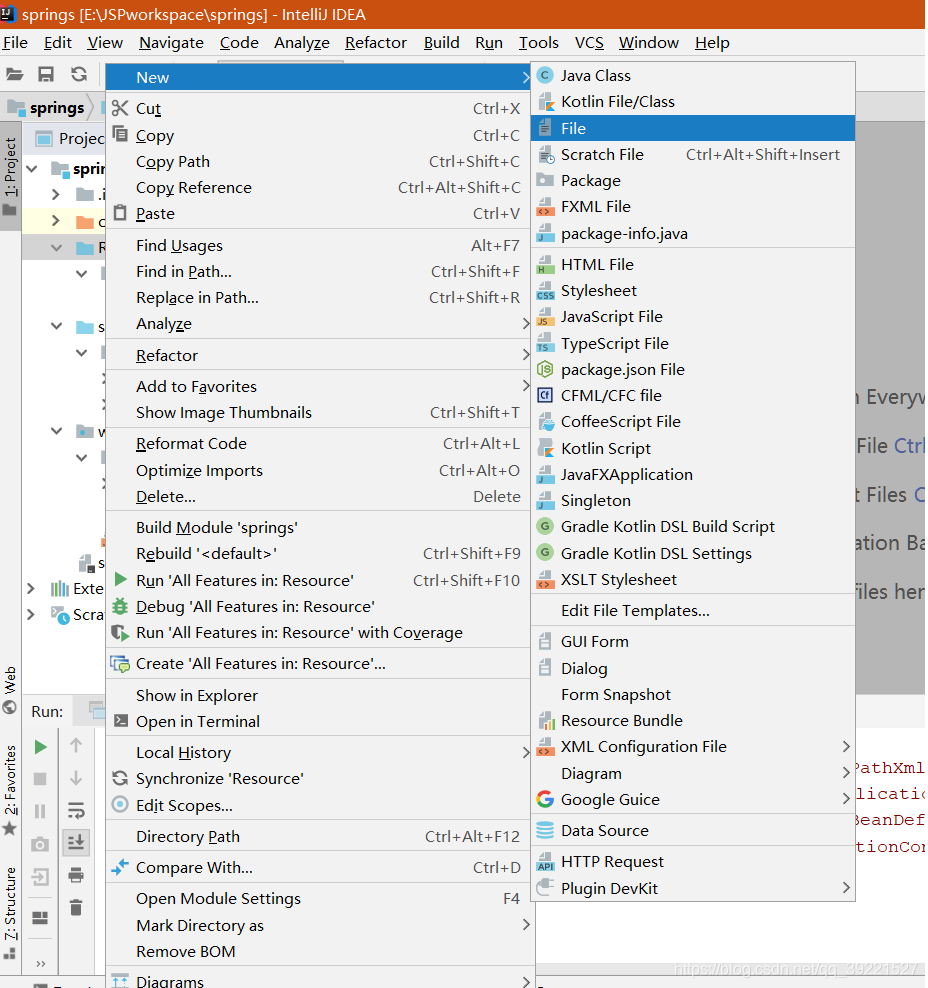This screenshot has width=928, height=988.
Task: Toggle scroll to end icon
Action: (76, 842)
